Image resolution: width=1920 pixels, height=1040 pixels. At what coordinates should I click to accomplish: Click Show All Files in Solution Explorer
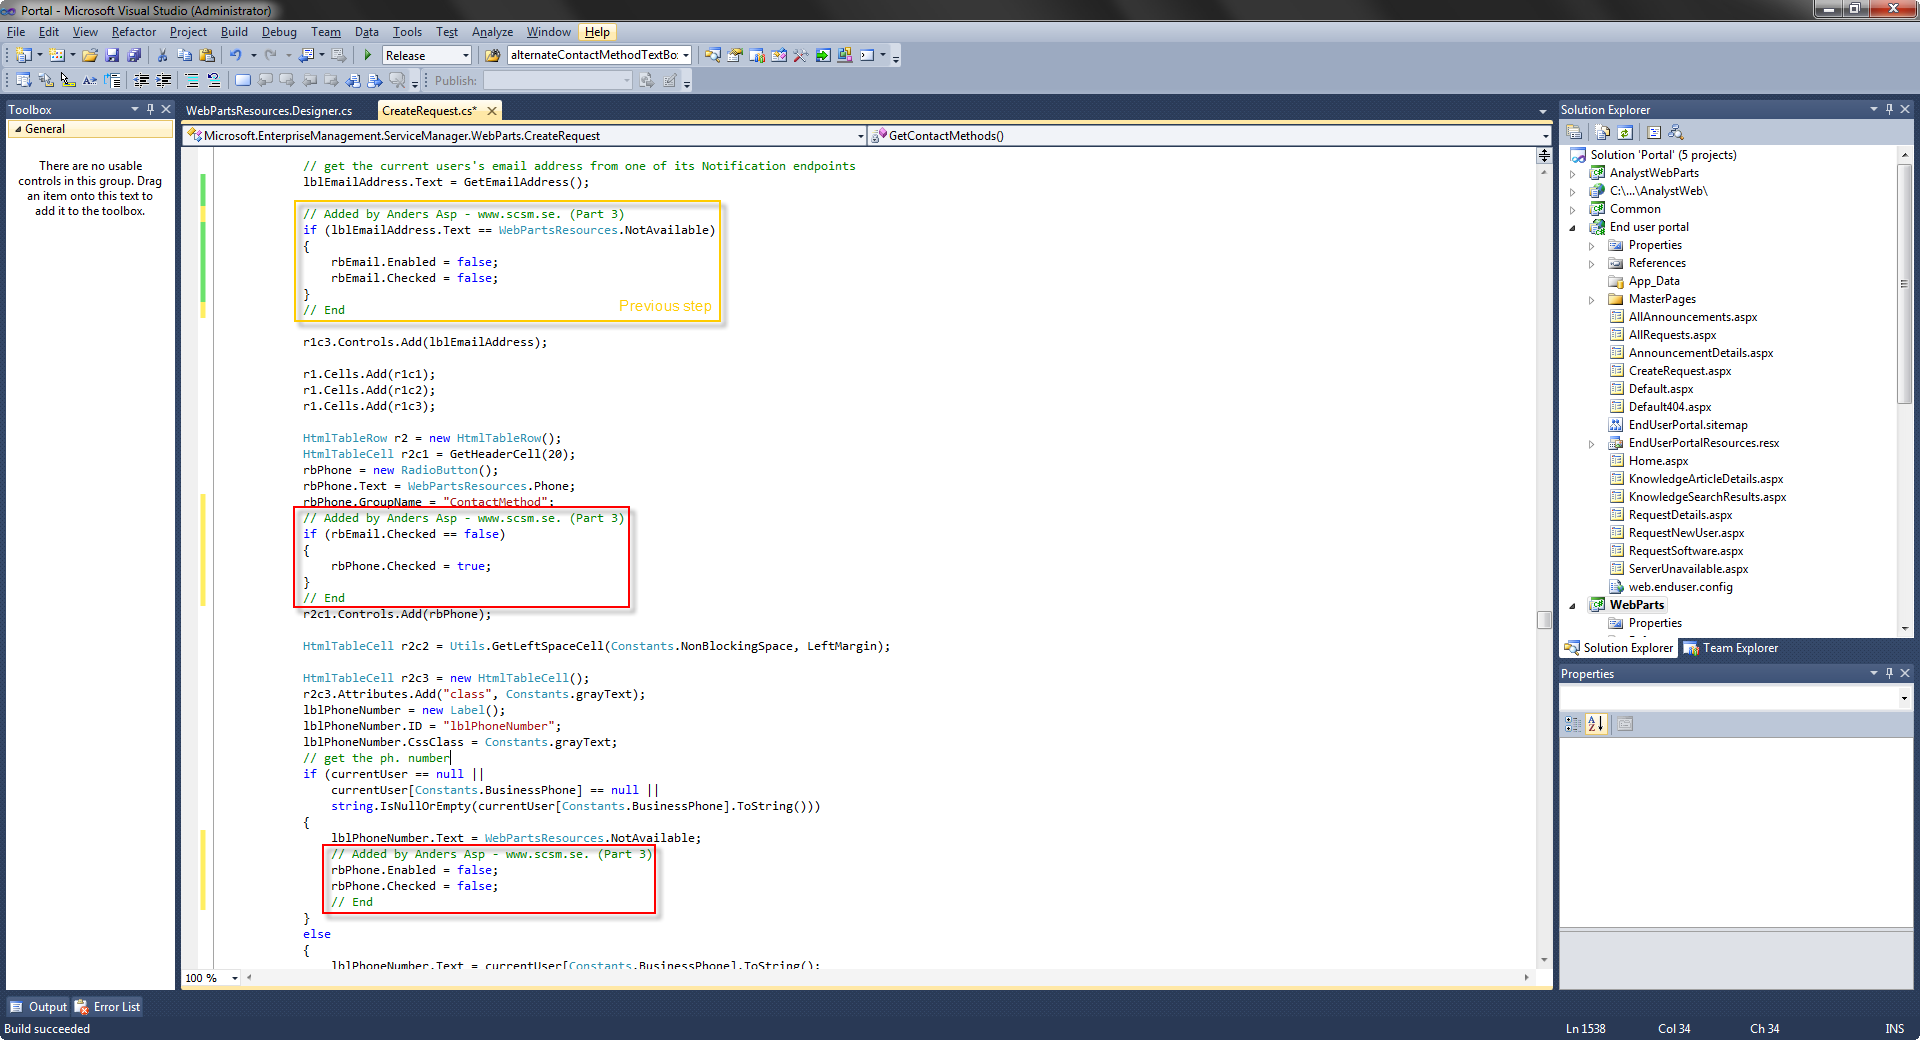click(1603, 132)
